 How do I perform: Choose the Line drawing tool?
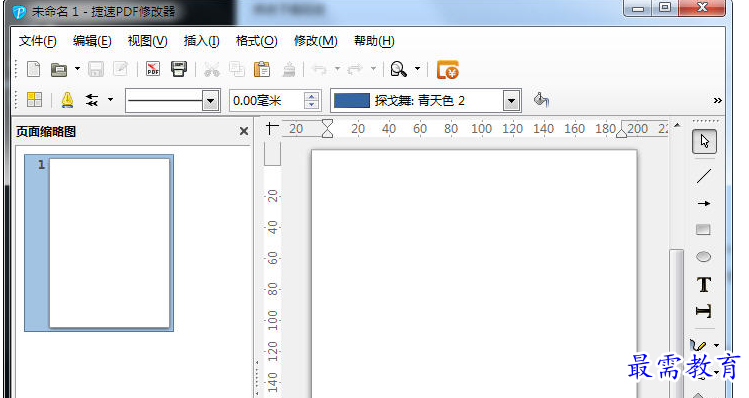click(x=704, y=176)
